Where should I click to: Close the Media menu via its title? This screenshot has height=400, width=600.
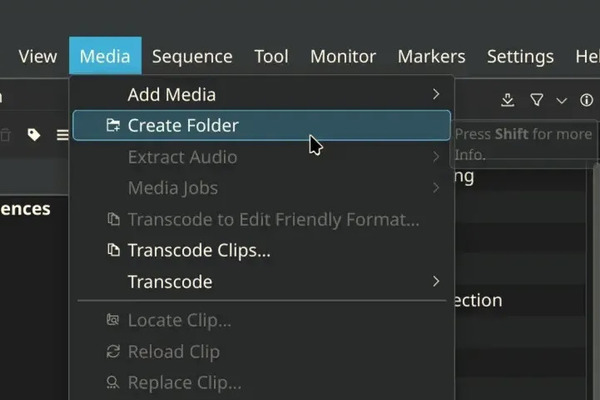[105, 56]
